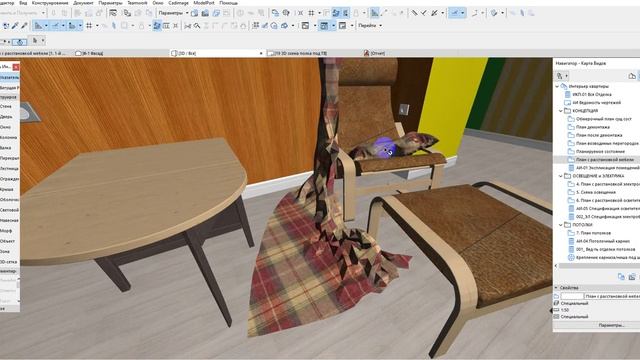Switch to the В-1 Фасад tab
640x360 pixels.
click(x=93, y=53)
